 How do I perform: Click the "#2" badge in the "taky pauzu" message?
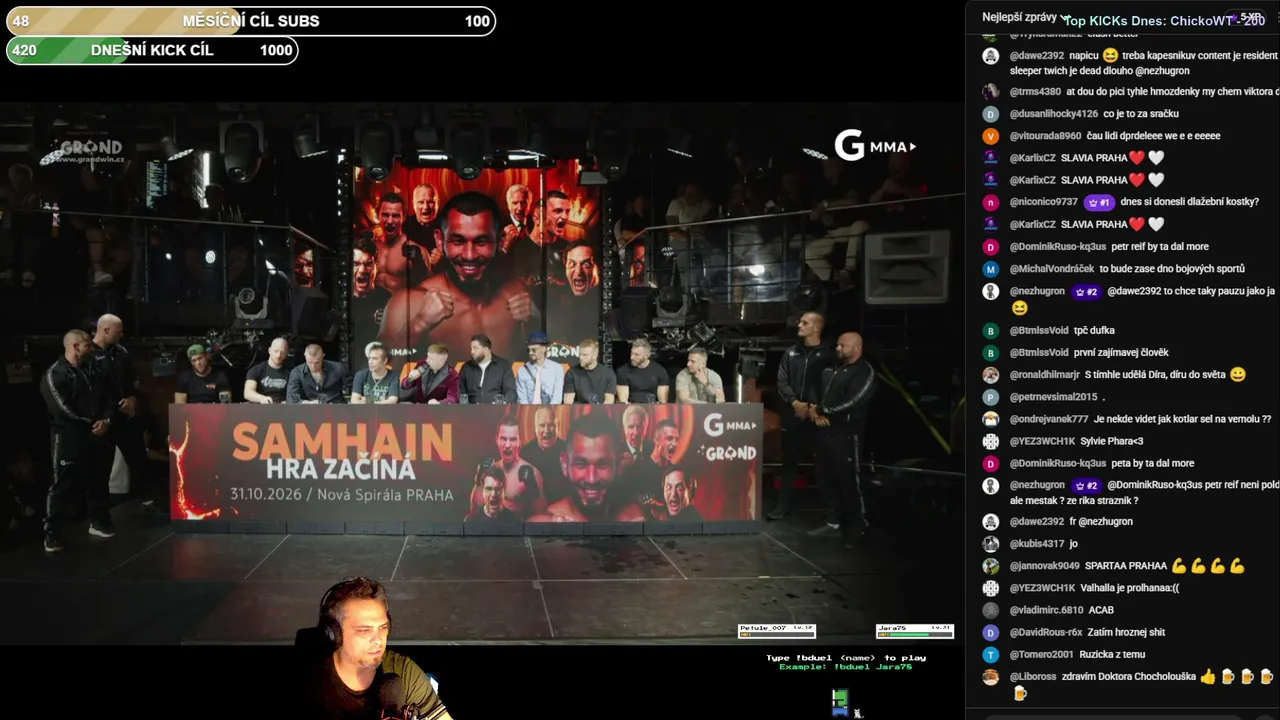pos(1086,292)
